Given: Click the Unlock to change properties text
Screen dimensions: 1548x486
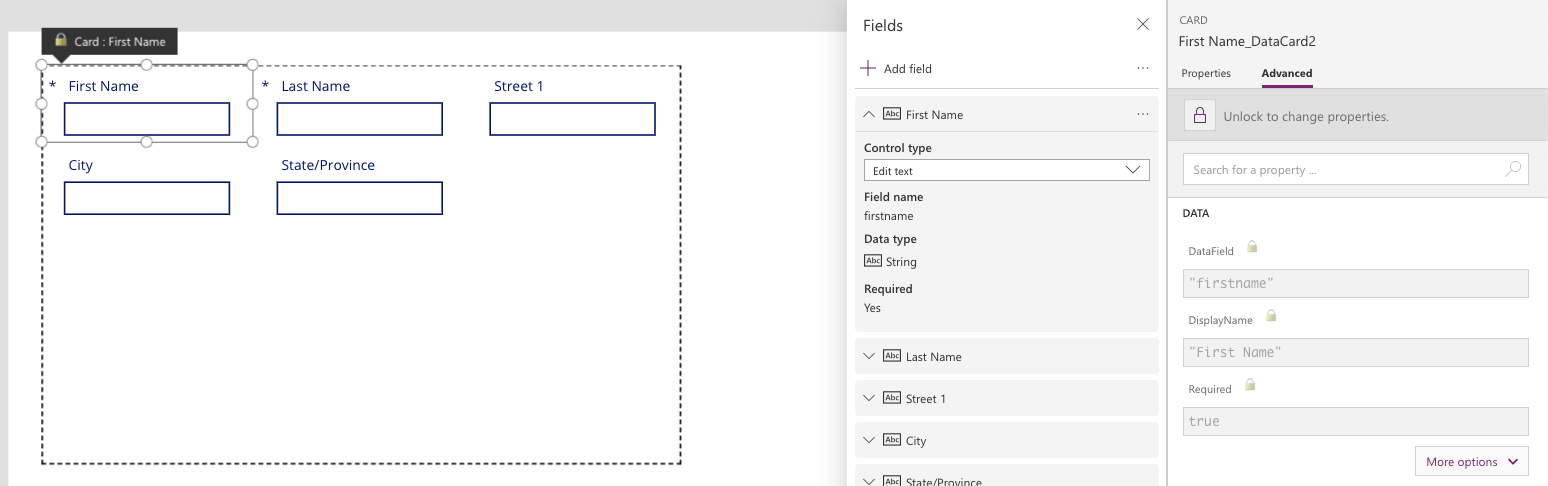Looking at the screenshot, I should point(1306,116).
